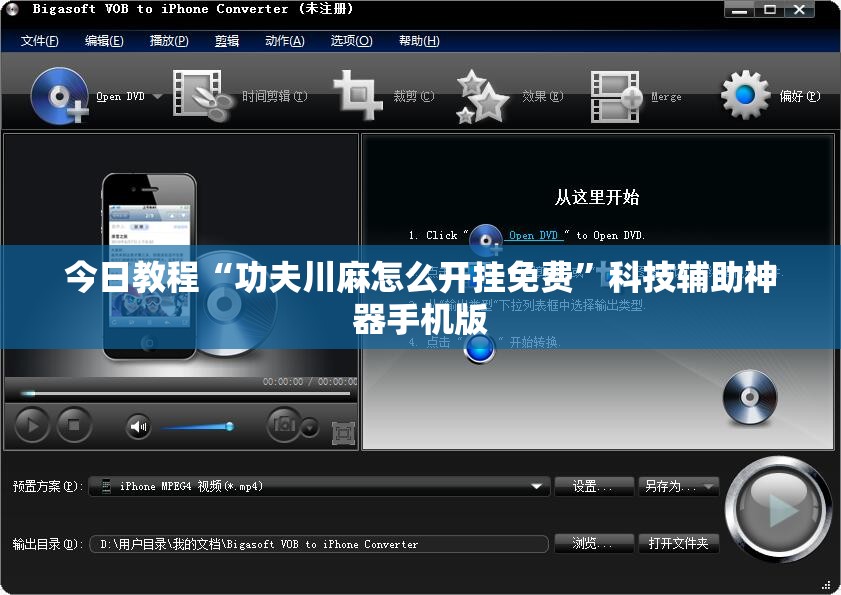Maximize the converter window
The width and height of the screenshot is (841, 595).
[770, 10]
